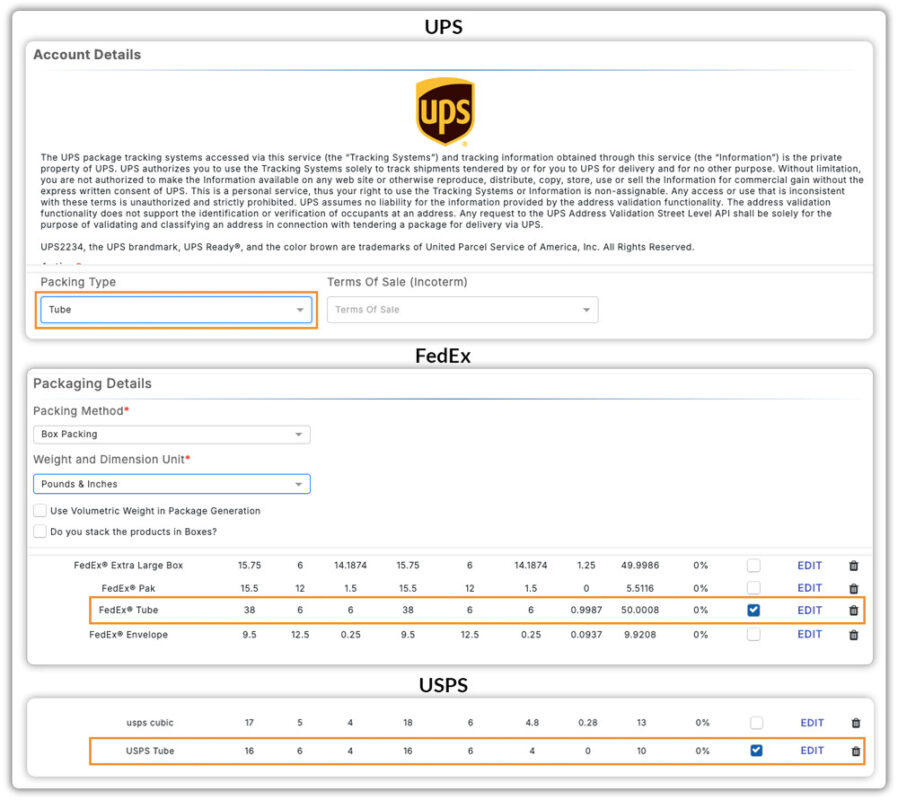Click the 1.25 value in Extra Large Box row
This screenshot has height=800, width=898.
pos(586,566)
